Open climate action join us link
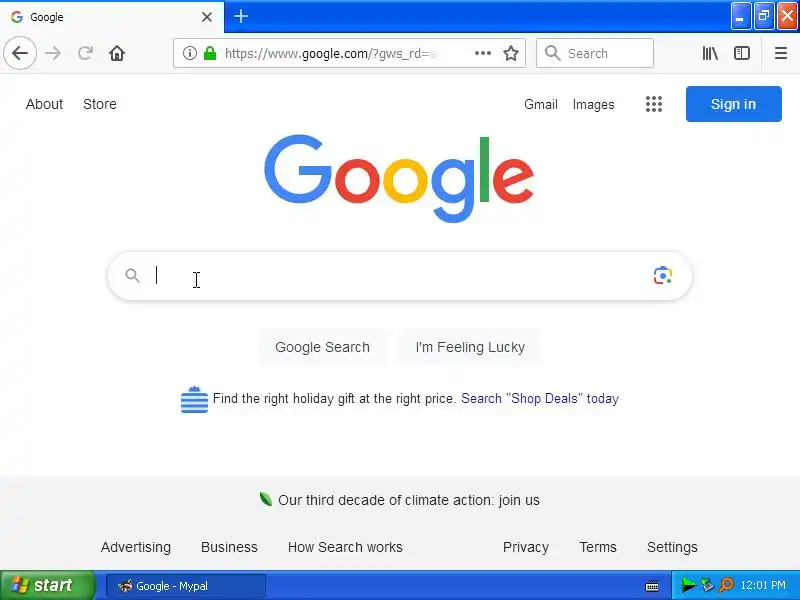The image size is (800, 600). coord(409,500)
